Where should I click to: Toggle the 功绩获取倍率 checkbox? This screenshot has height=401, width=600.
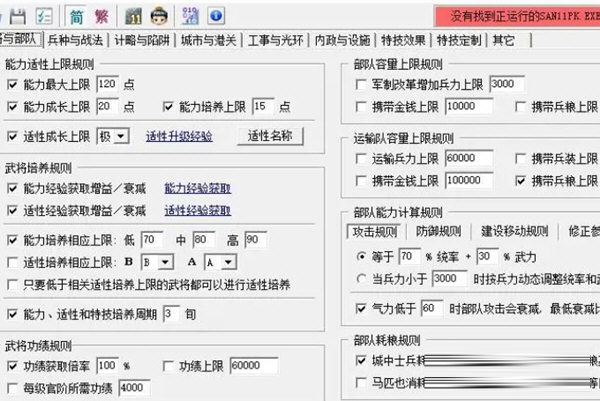(12, 366)
